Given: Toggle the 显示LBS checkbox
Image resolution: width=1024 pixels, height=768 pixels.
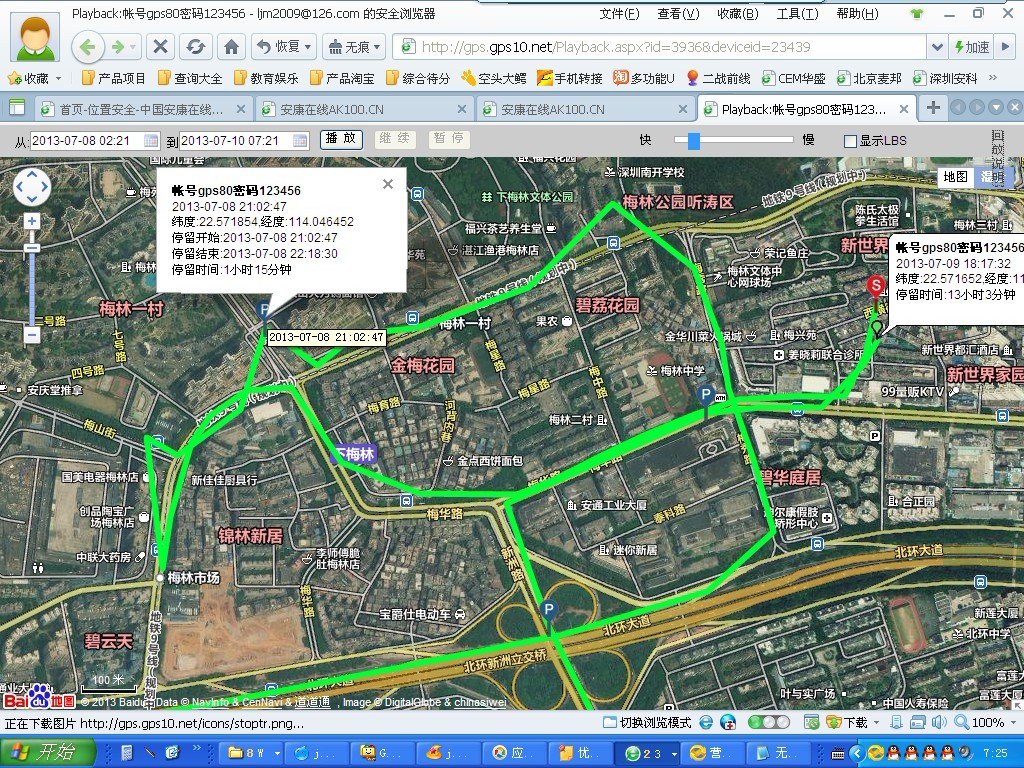Looking at the screenshot, I should tap(850, 141).
